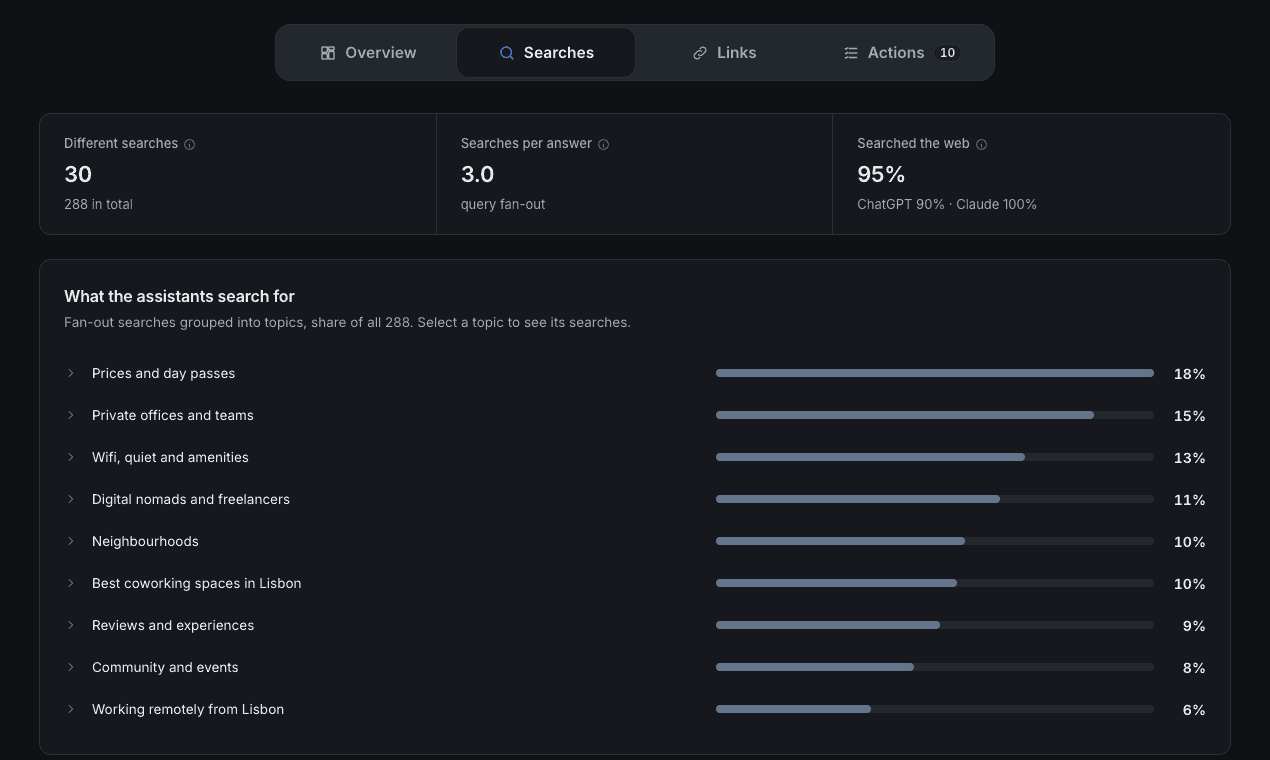This screenshot has width=1270, height=760.
Task: Expand the Working remotely from Lisbon chevron
Action: click(71, 709)
